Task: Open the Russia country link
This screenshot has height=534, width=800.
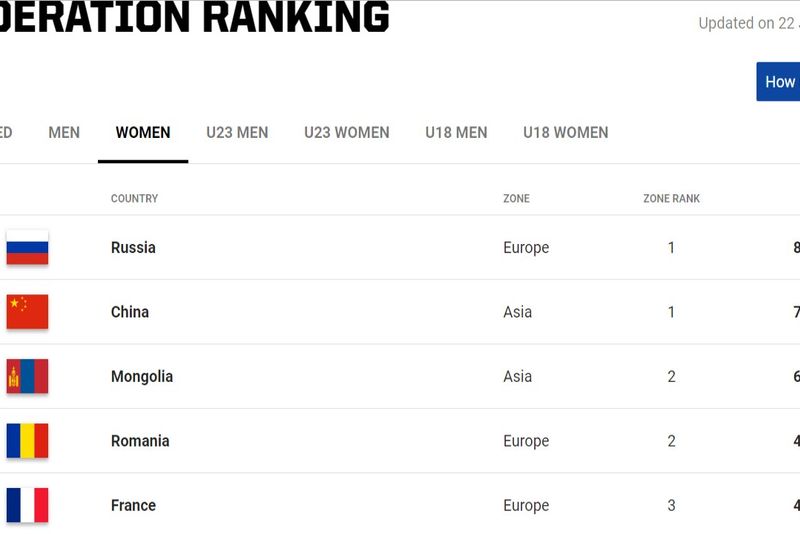Action: coord(133,247)
